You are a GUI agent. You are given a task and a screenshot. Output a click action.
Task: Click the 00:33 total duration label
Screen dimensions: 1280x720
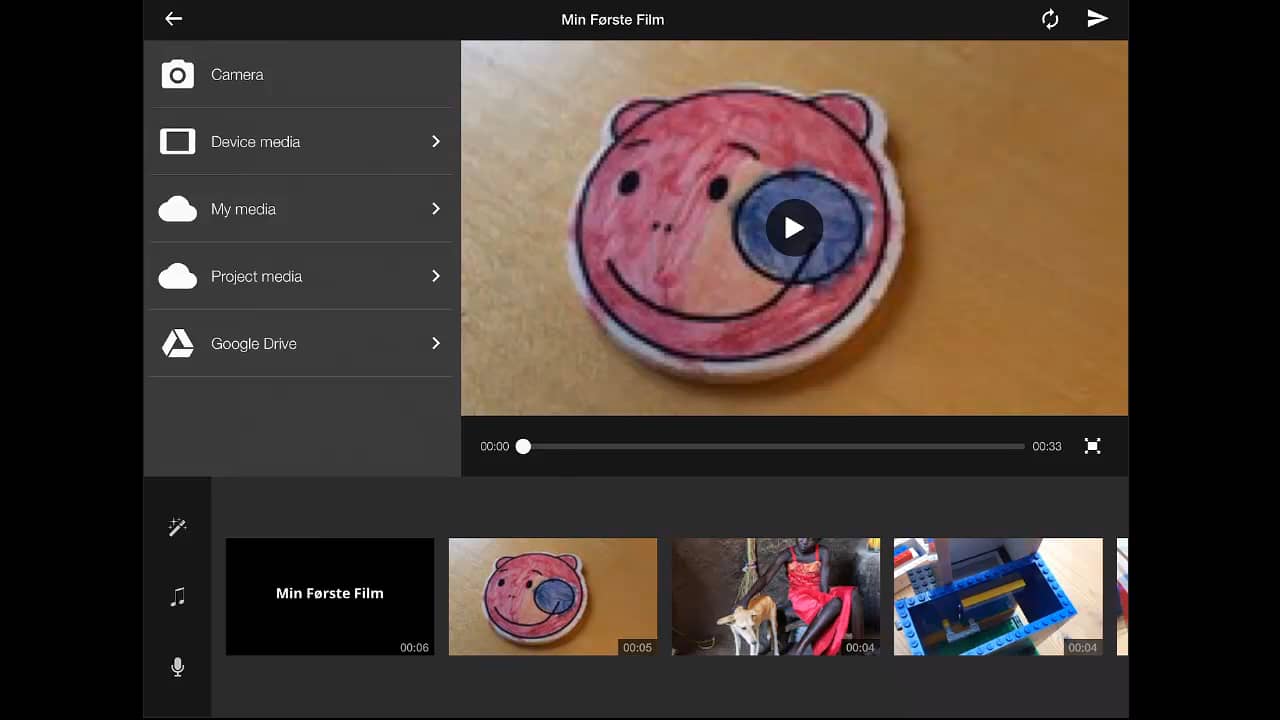(x=1047, y=446)
